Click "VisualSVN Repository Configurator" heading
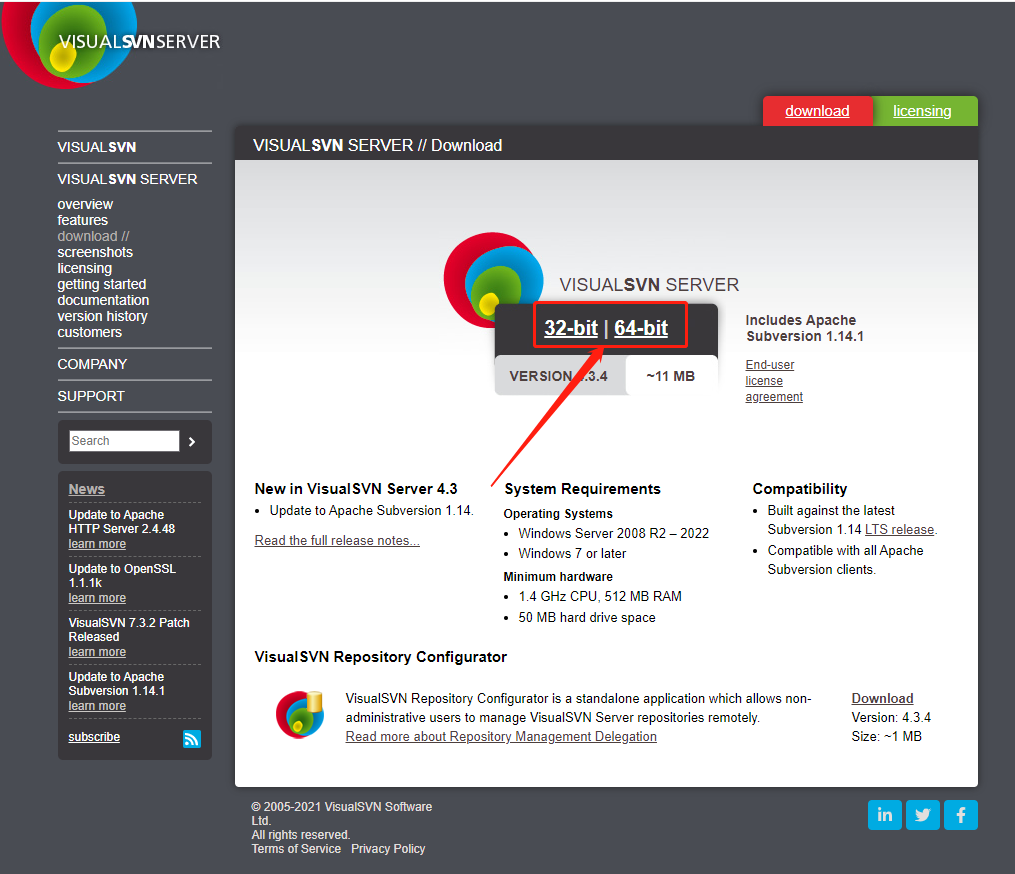 [381, 657]
